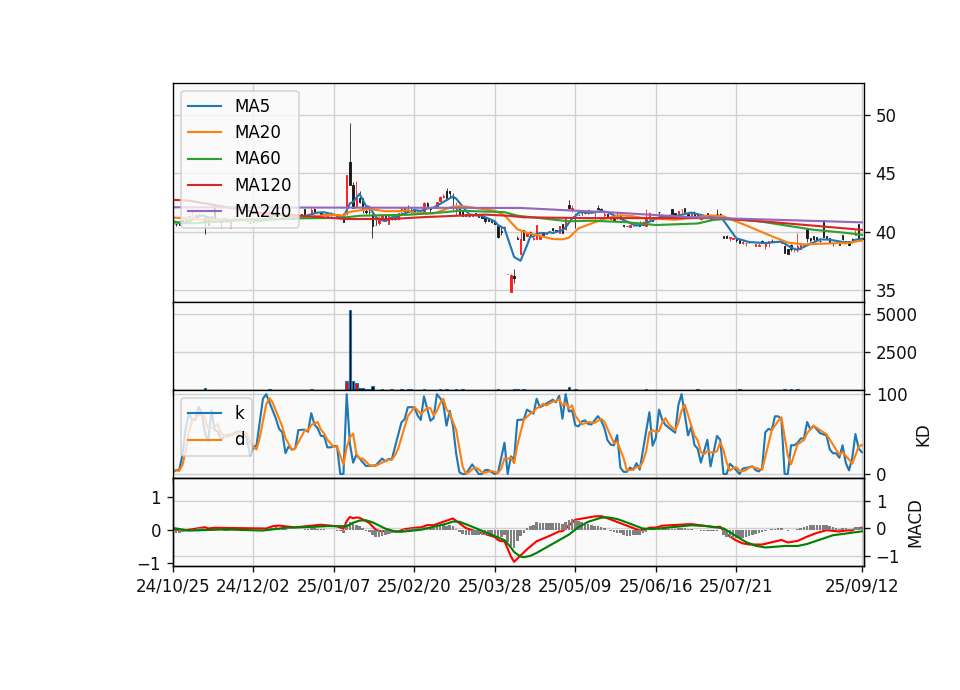Click the volume axis value 5000
This screenshot has width=960, height=690.
coord(896,315)
